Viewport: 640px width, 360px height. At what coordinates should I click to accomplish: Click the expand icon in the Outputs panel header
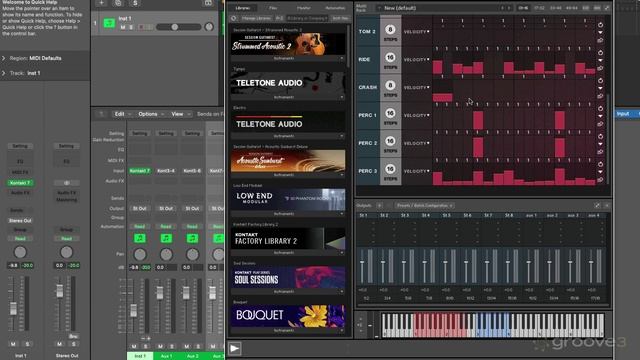tap(597, 205)
